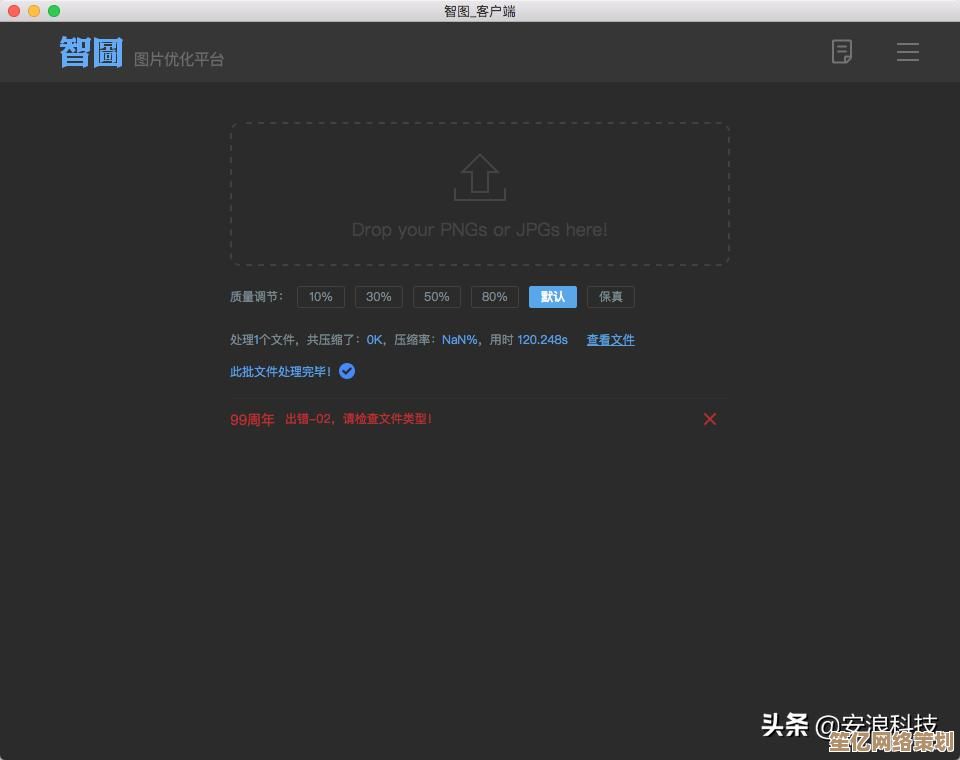
Task: Set quality to 10%
Action: [321, 297]
